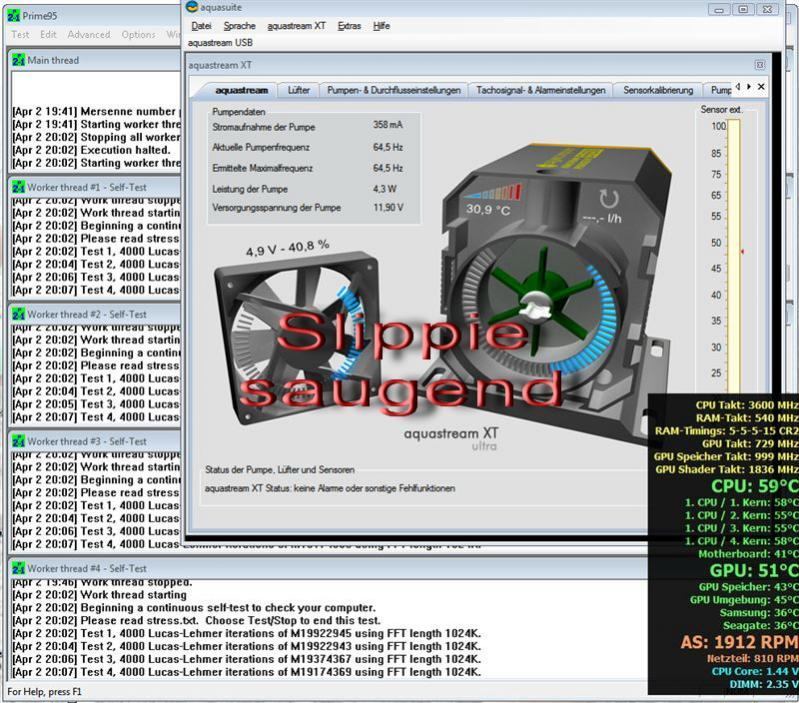Switch to the Lüfter tab
Viewport: 799px width, 703px height.
pos(299,90)
